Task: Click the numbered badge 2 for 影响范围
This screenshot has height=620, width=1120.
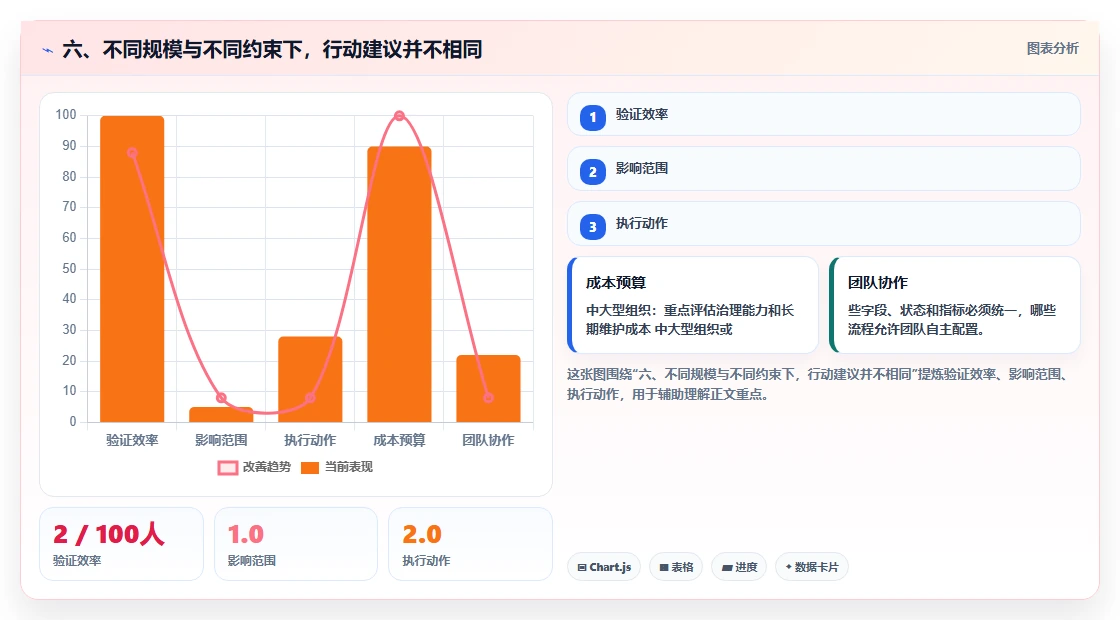Action: point(593,171)
